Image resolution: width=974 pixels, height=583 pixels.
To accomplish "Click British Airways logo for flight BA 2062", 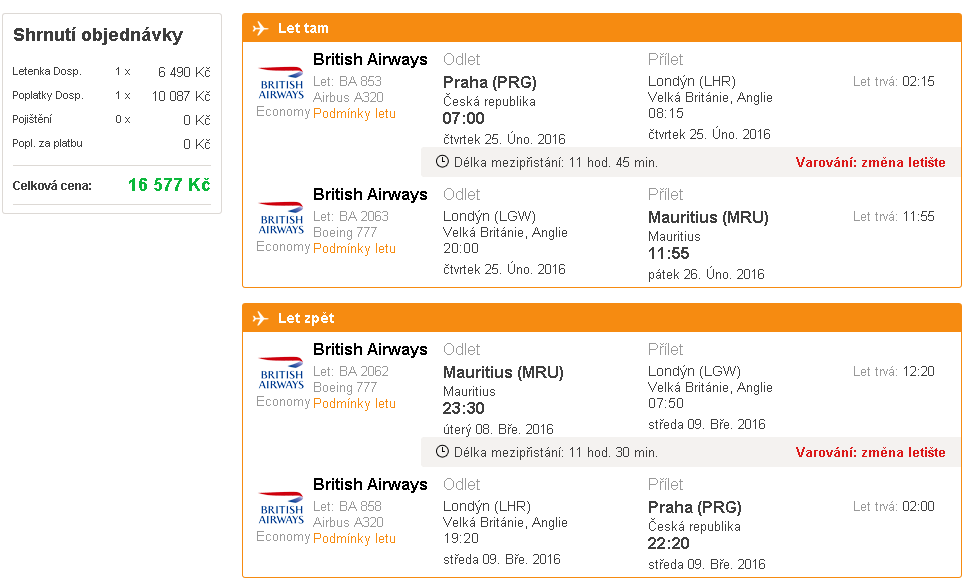I will tap(281, 373).
